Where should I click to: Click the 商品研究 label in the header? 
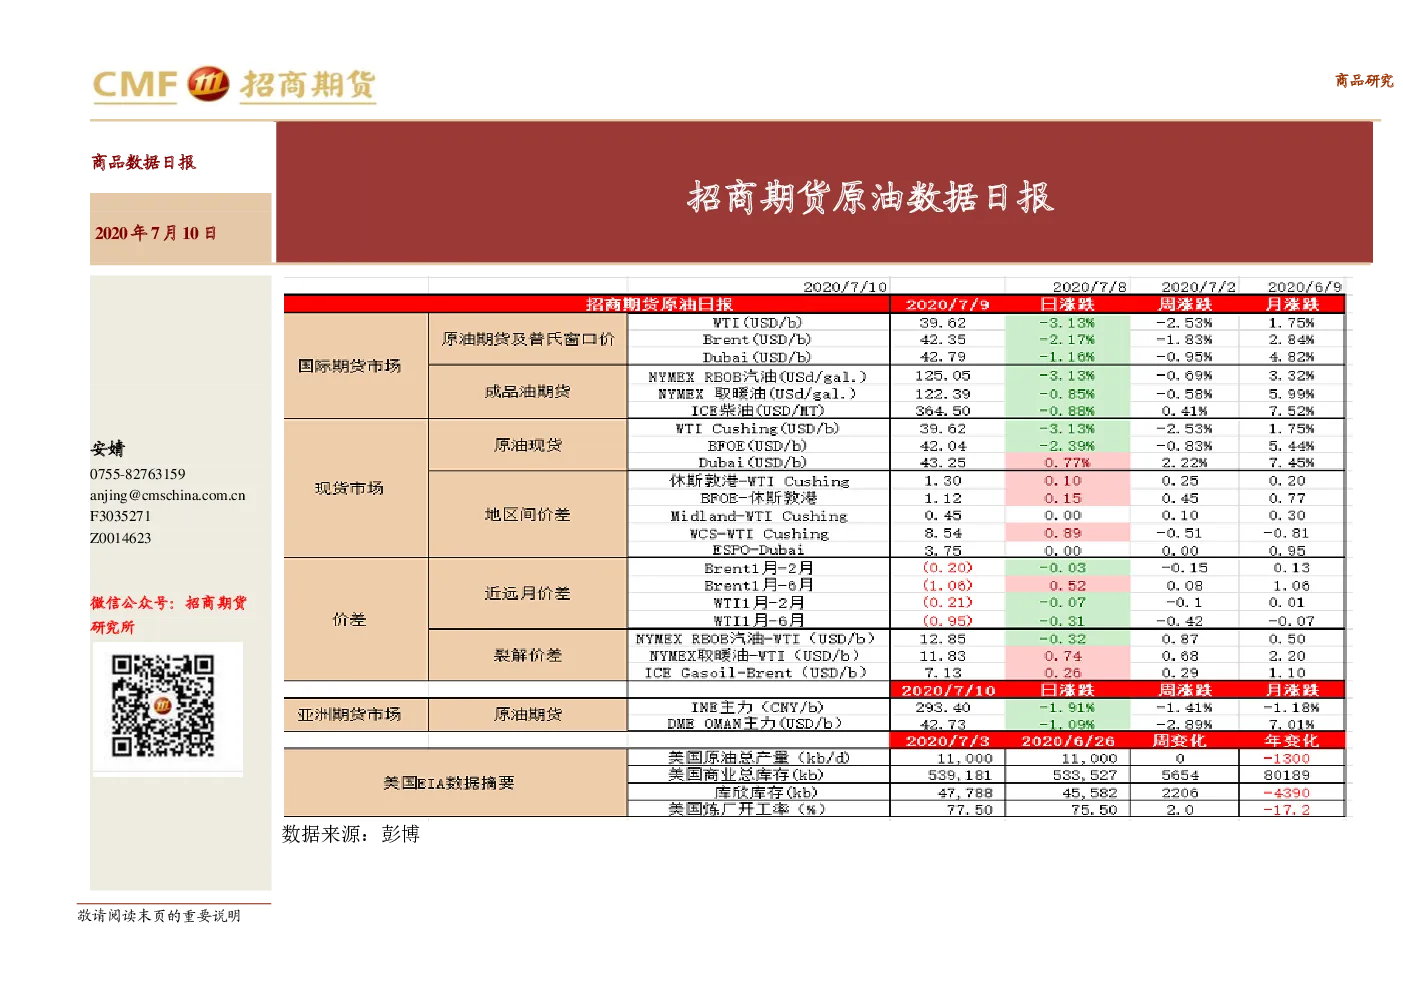tap(1364, 80)
